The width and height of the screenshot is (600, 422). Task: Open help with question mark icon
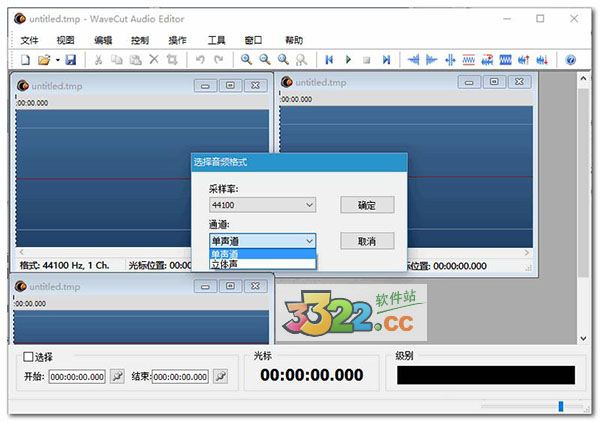pyautogui.click(x=571, y=60)
